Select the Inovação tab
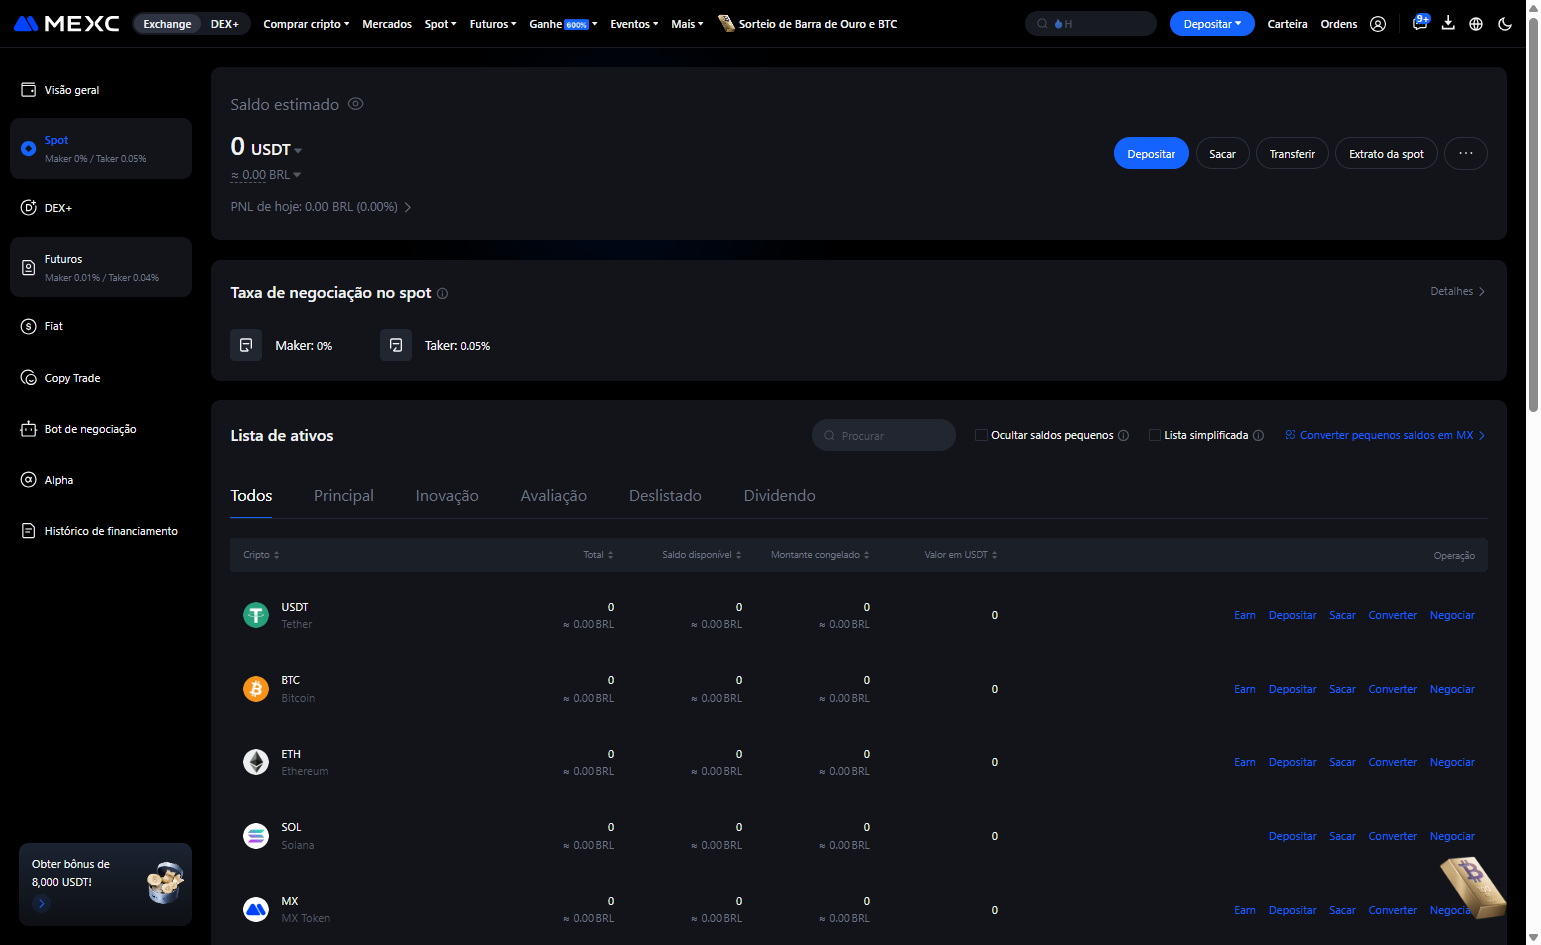 447,496
